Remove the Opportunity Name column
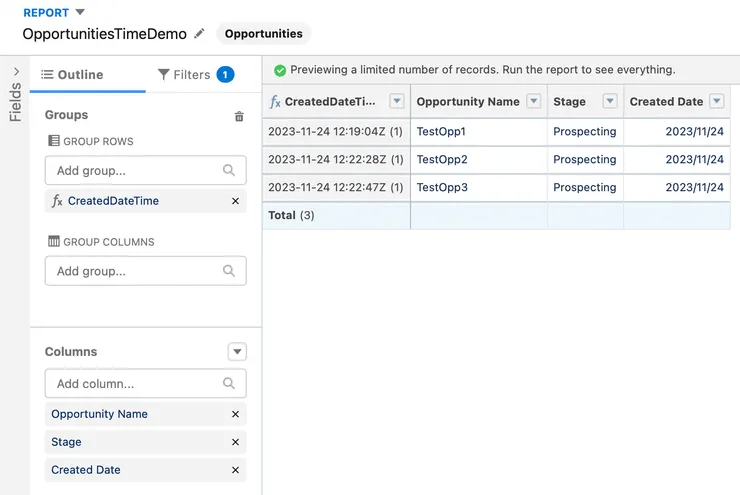740x495 pixels. coord(235,414)
